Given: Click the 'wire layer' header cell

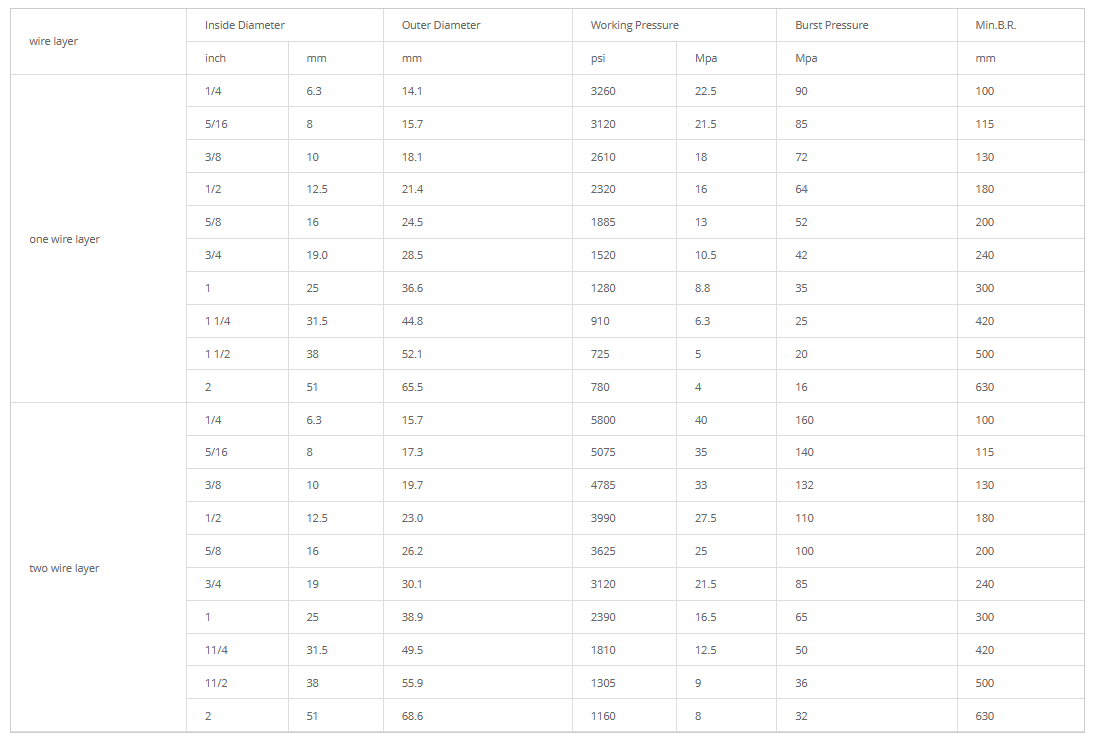Looking at the screenshot, I should click(x=54, y=41).
